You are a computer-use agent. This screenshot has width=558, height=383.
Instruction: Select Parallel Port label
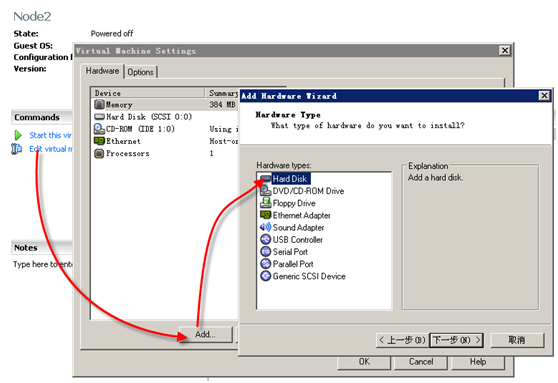click(293, 264)
